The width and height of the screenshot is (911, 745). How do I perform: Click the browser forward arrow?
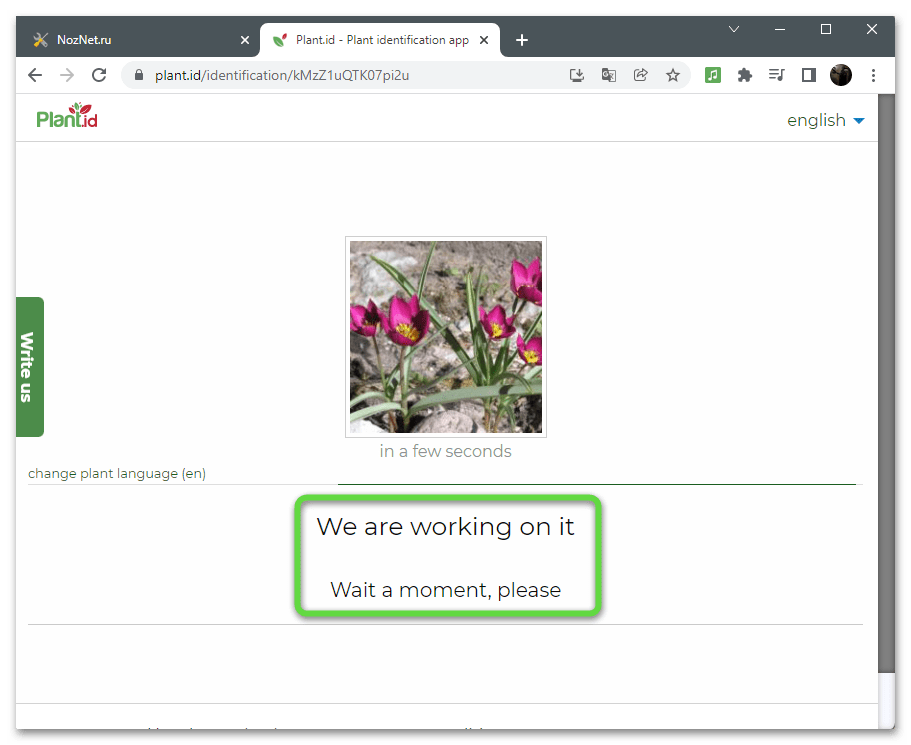point(67,75)
